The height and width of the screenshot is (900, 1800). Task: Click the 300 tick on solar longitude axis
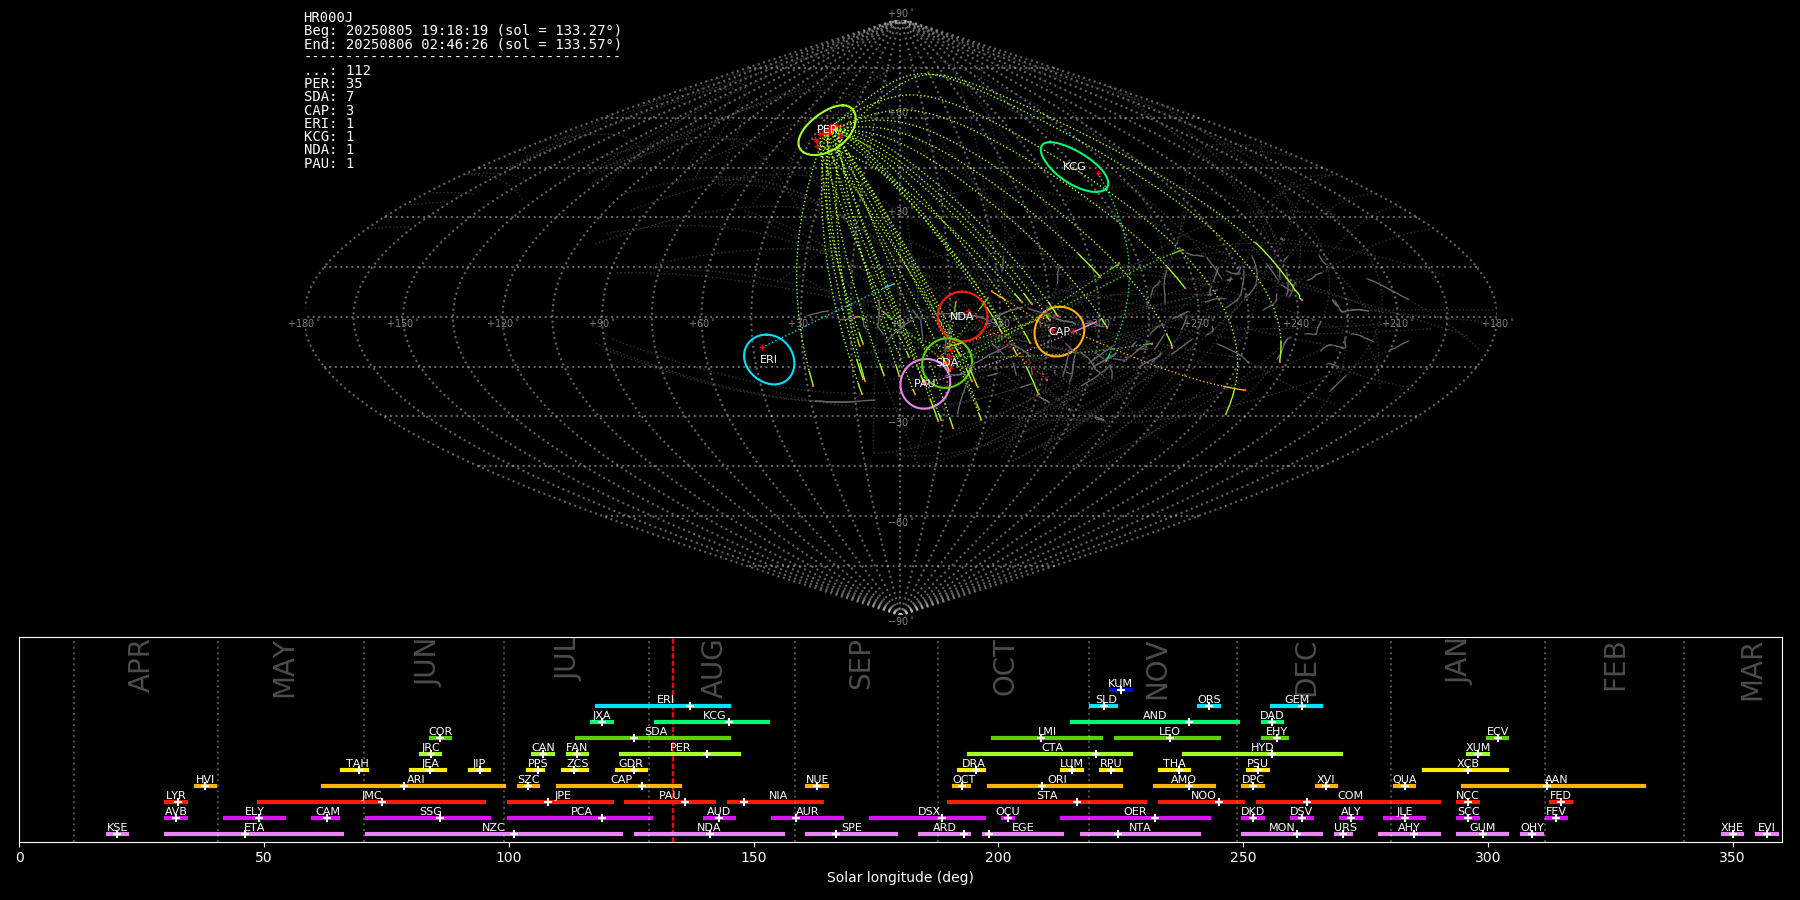[1488, 857]
